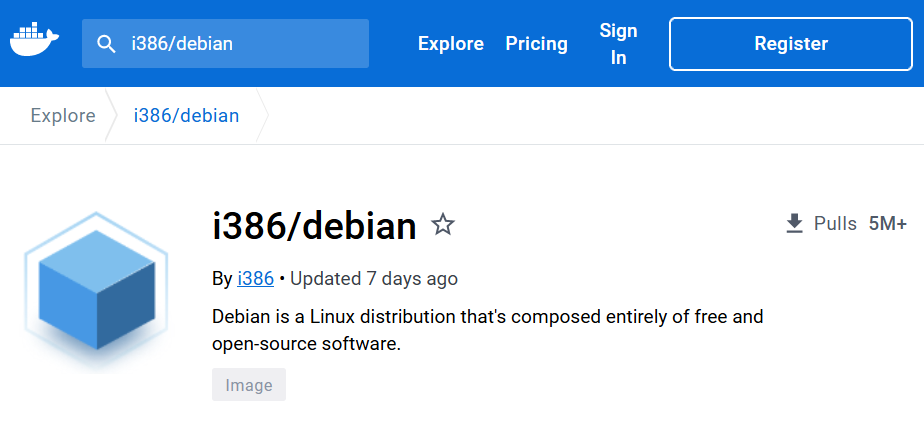Screen dimensions: 924x432
Task: Click the i386/debian page heading
Action: tap(314, 226)
